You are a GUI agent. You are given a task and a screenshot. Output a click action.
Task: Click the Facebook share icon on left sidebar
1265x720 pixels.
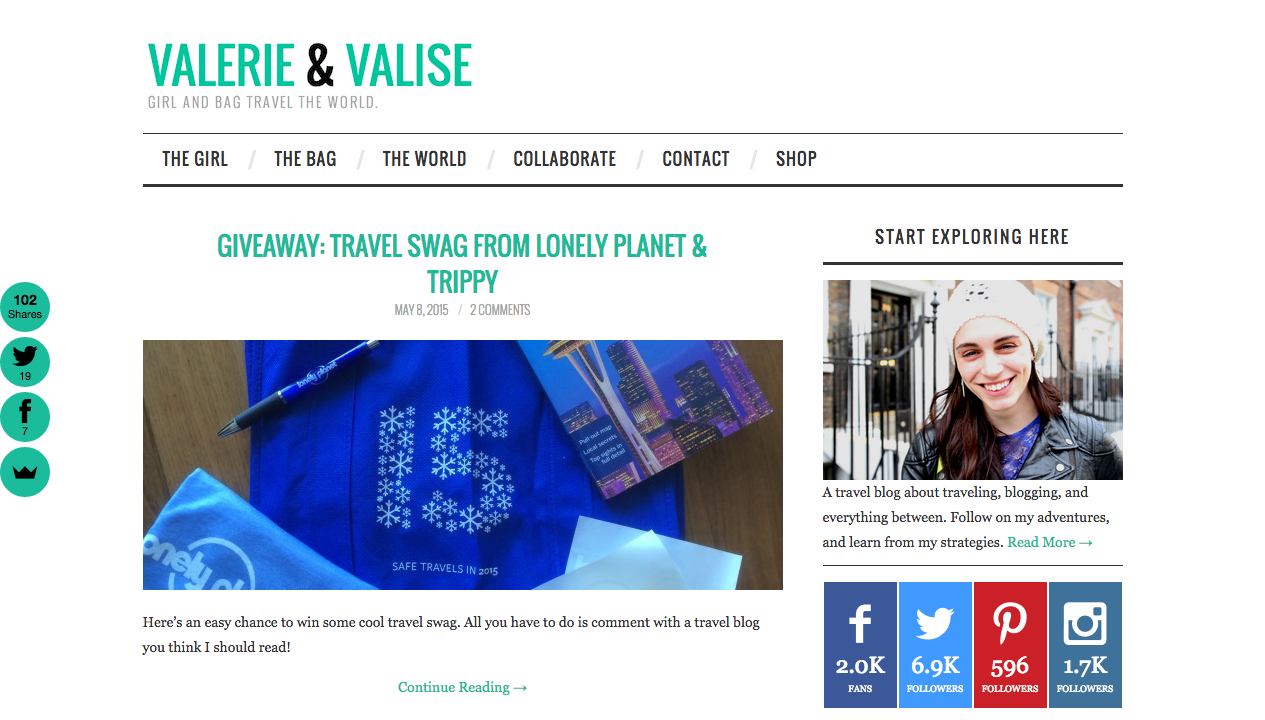click(x=25, y=417)
